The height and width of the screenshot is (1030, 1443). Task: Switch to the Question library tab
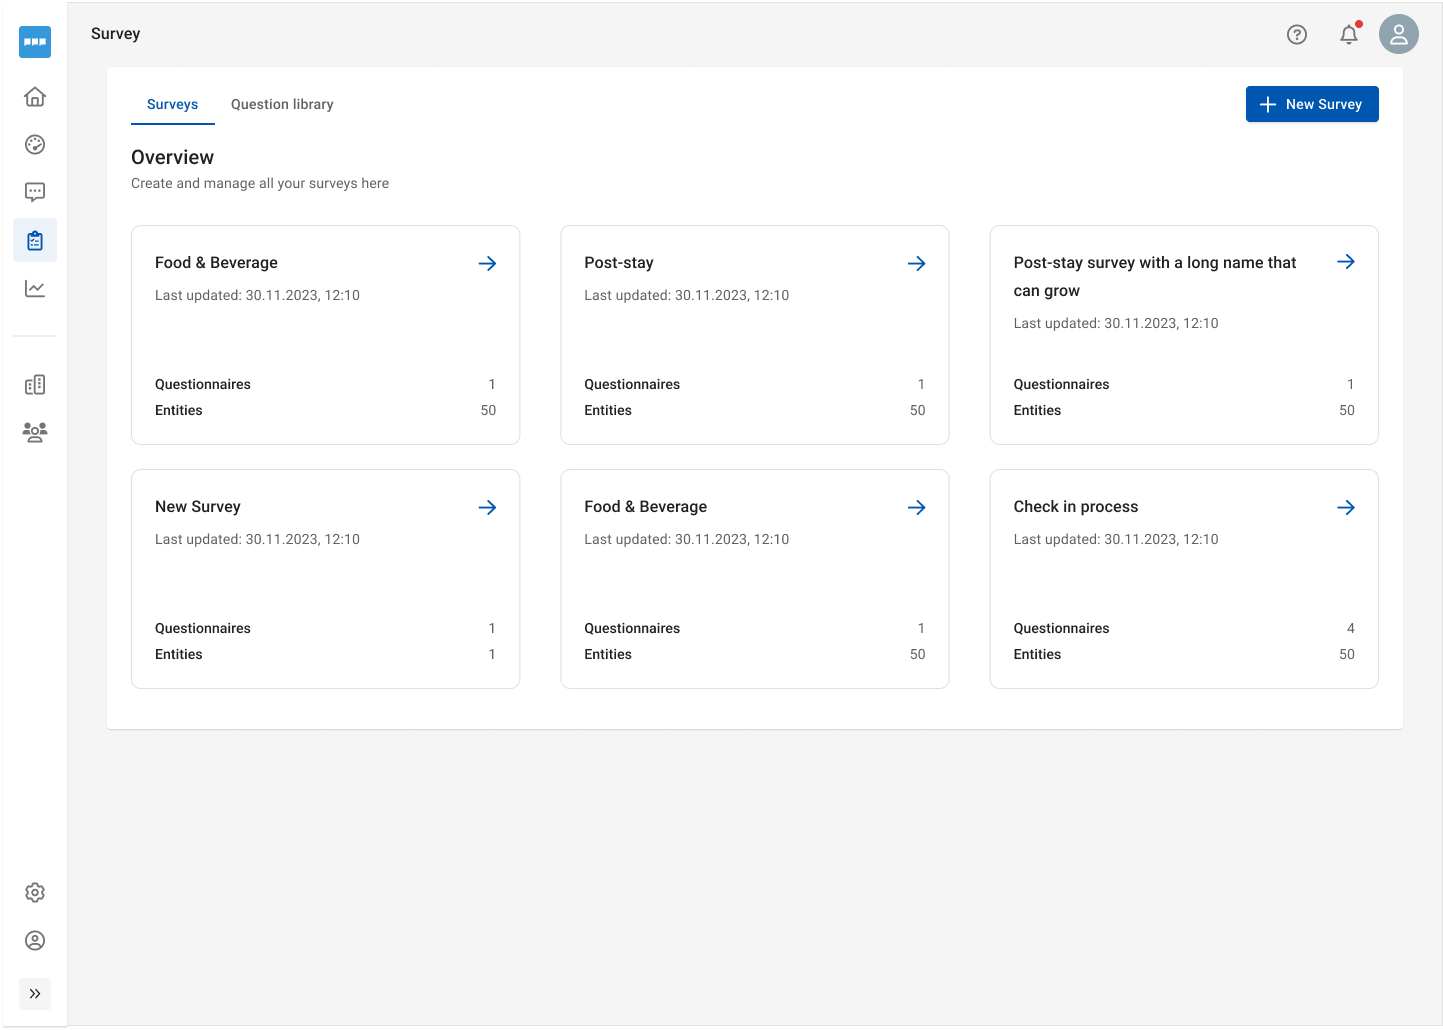coord(282,104)
